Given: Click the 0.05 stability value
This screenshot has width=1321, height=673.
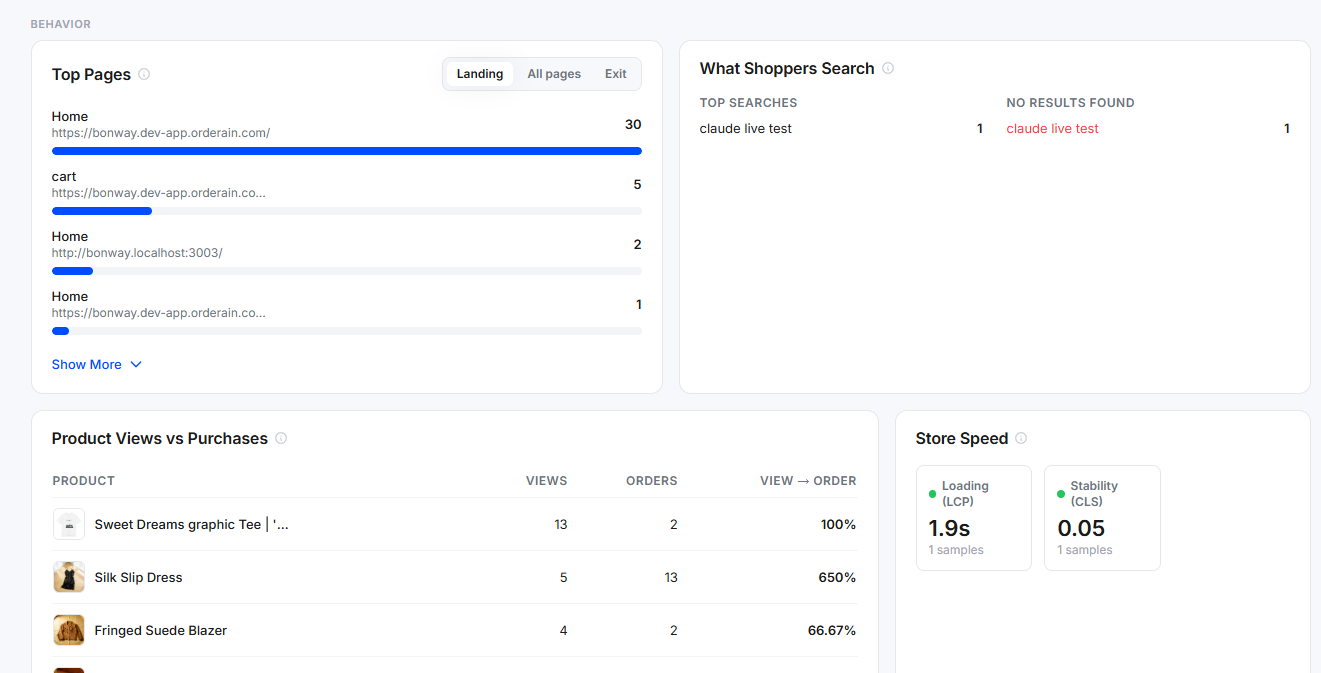Looking at the screenshot, I should (x=1081, y=528).
